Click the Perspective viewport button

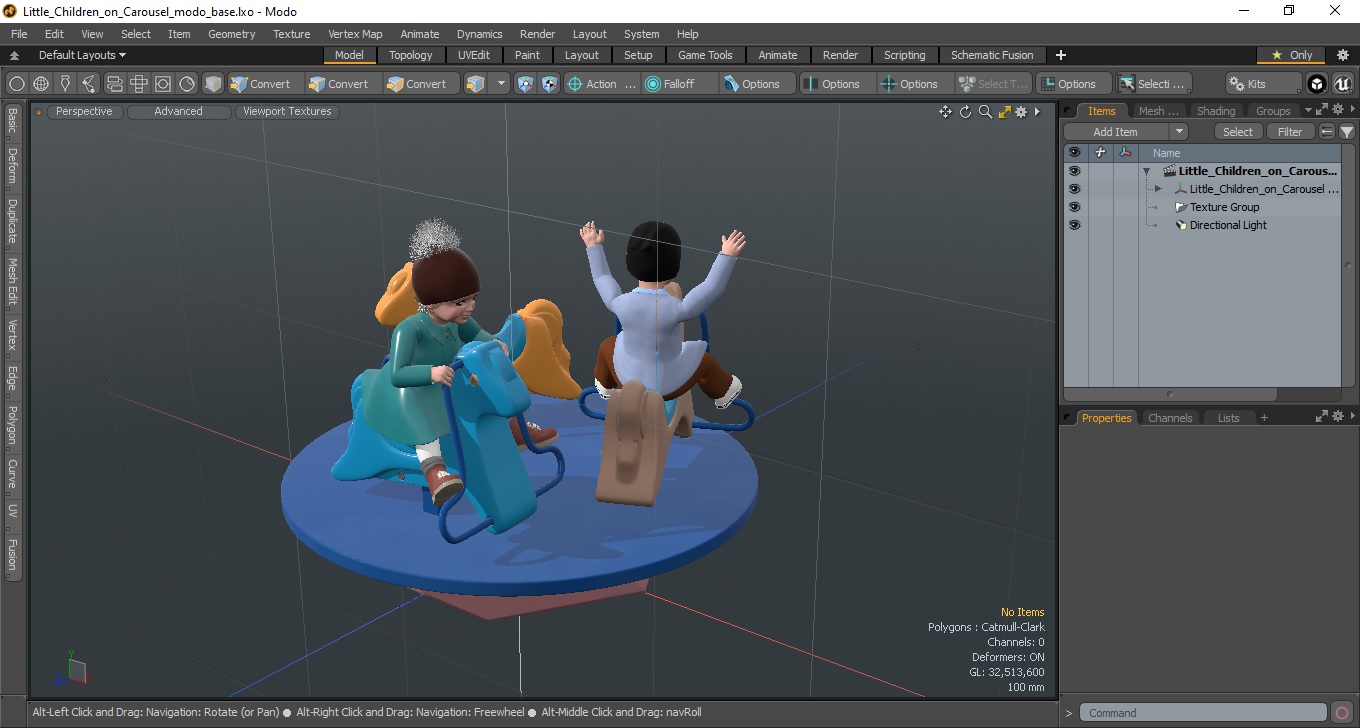click(84, 112)
